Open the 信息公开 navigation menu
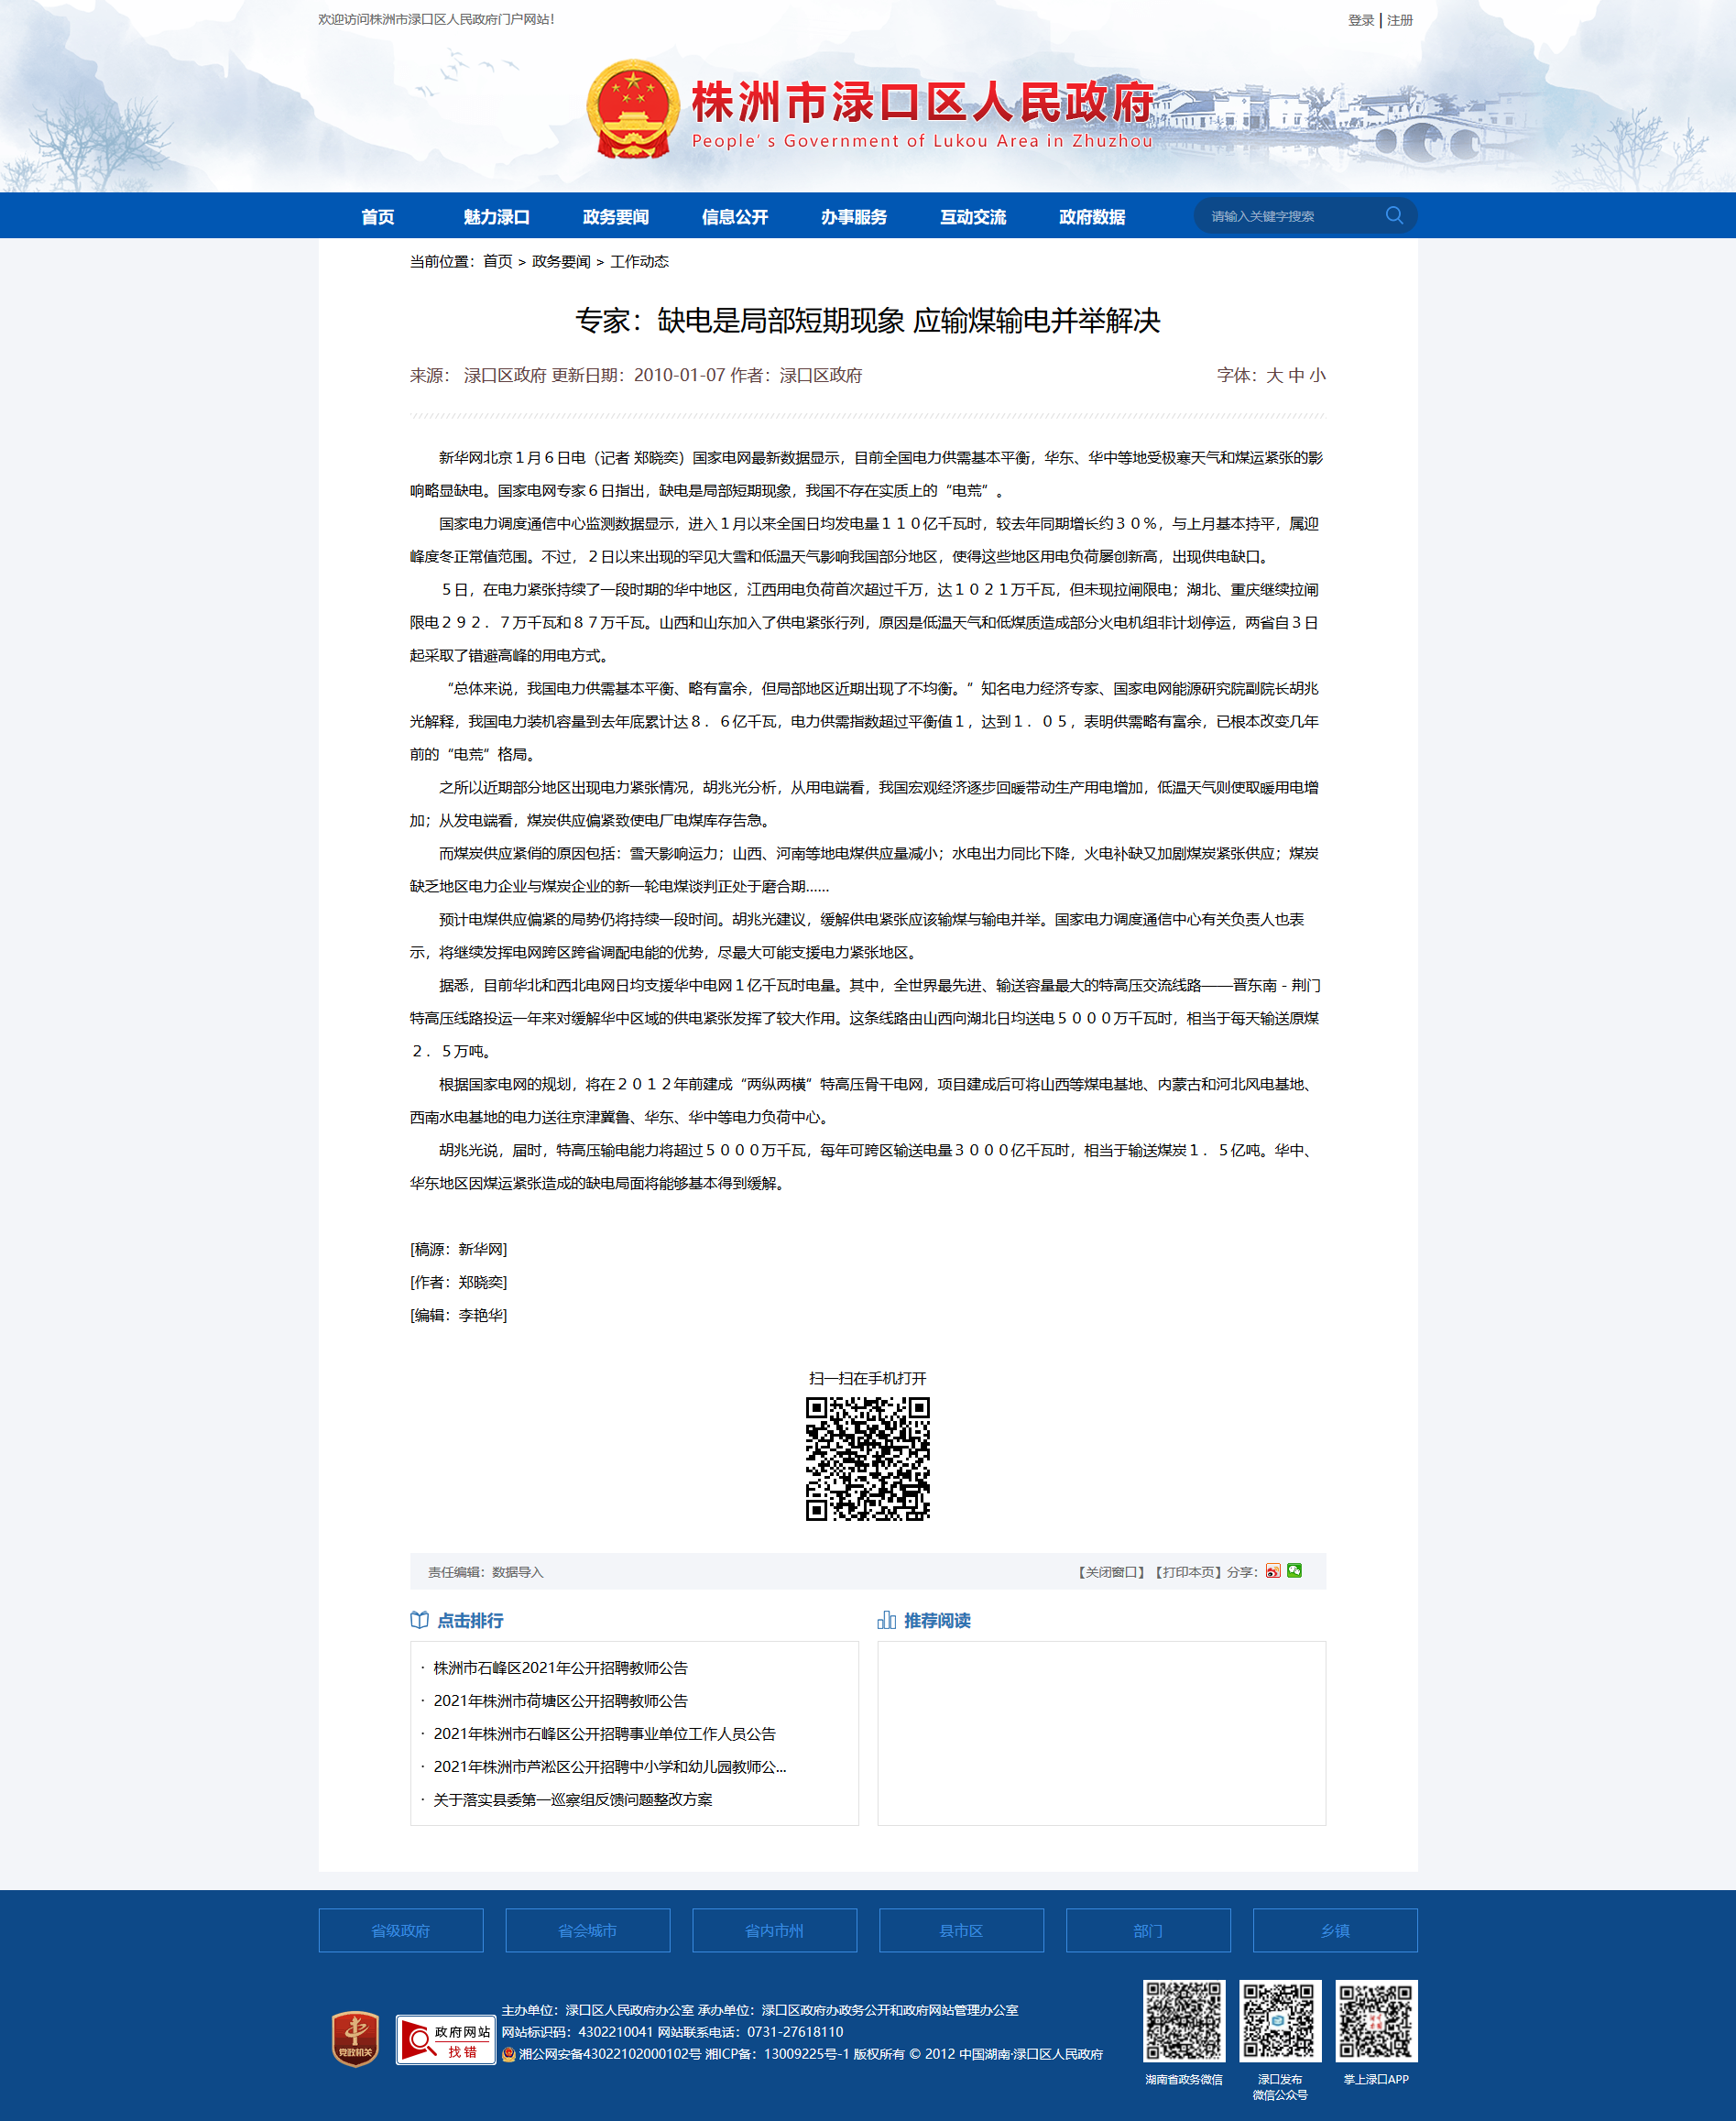 coord(734,217)
